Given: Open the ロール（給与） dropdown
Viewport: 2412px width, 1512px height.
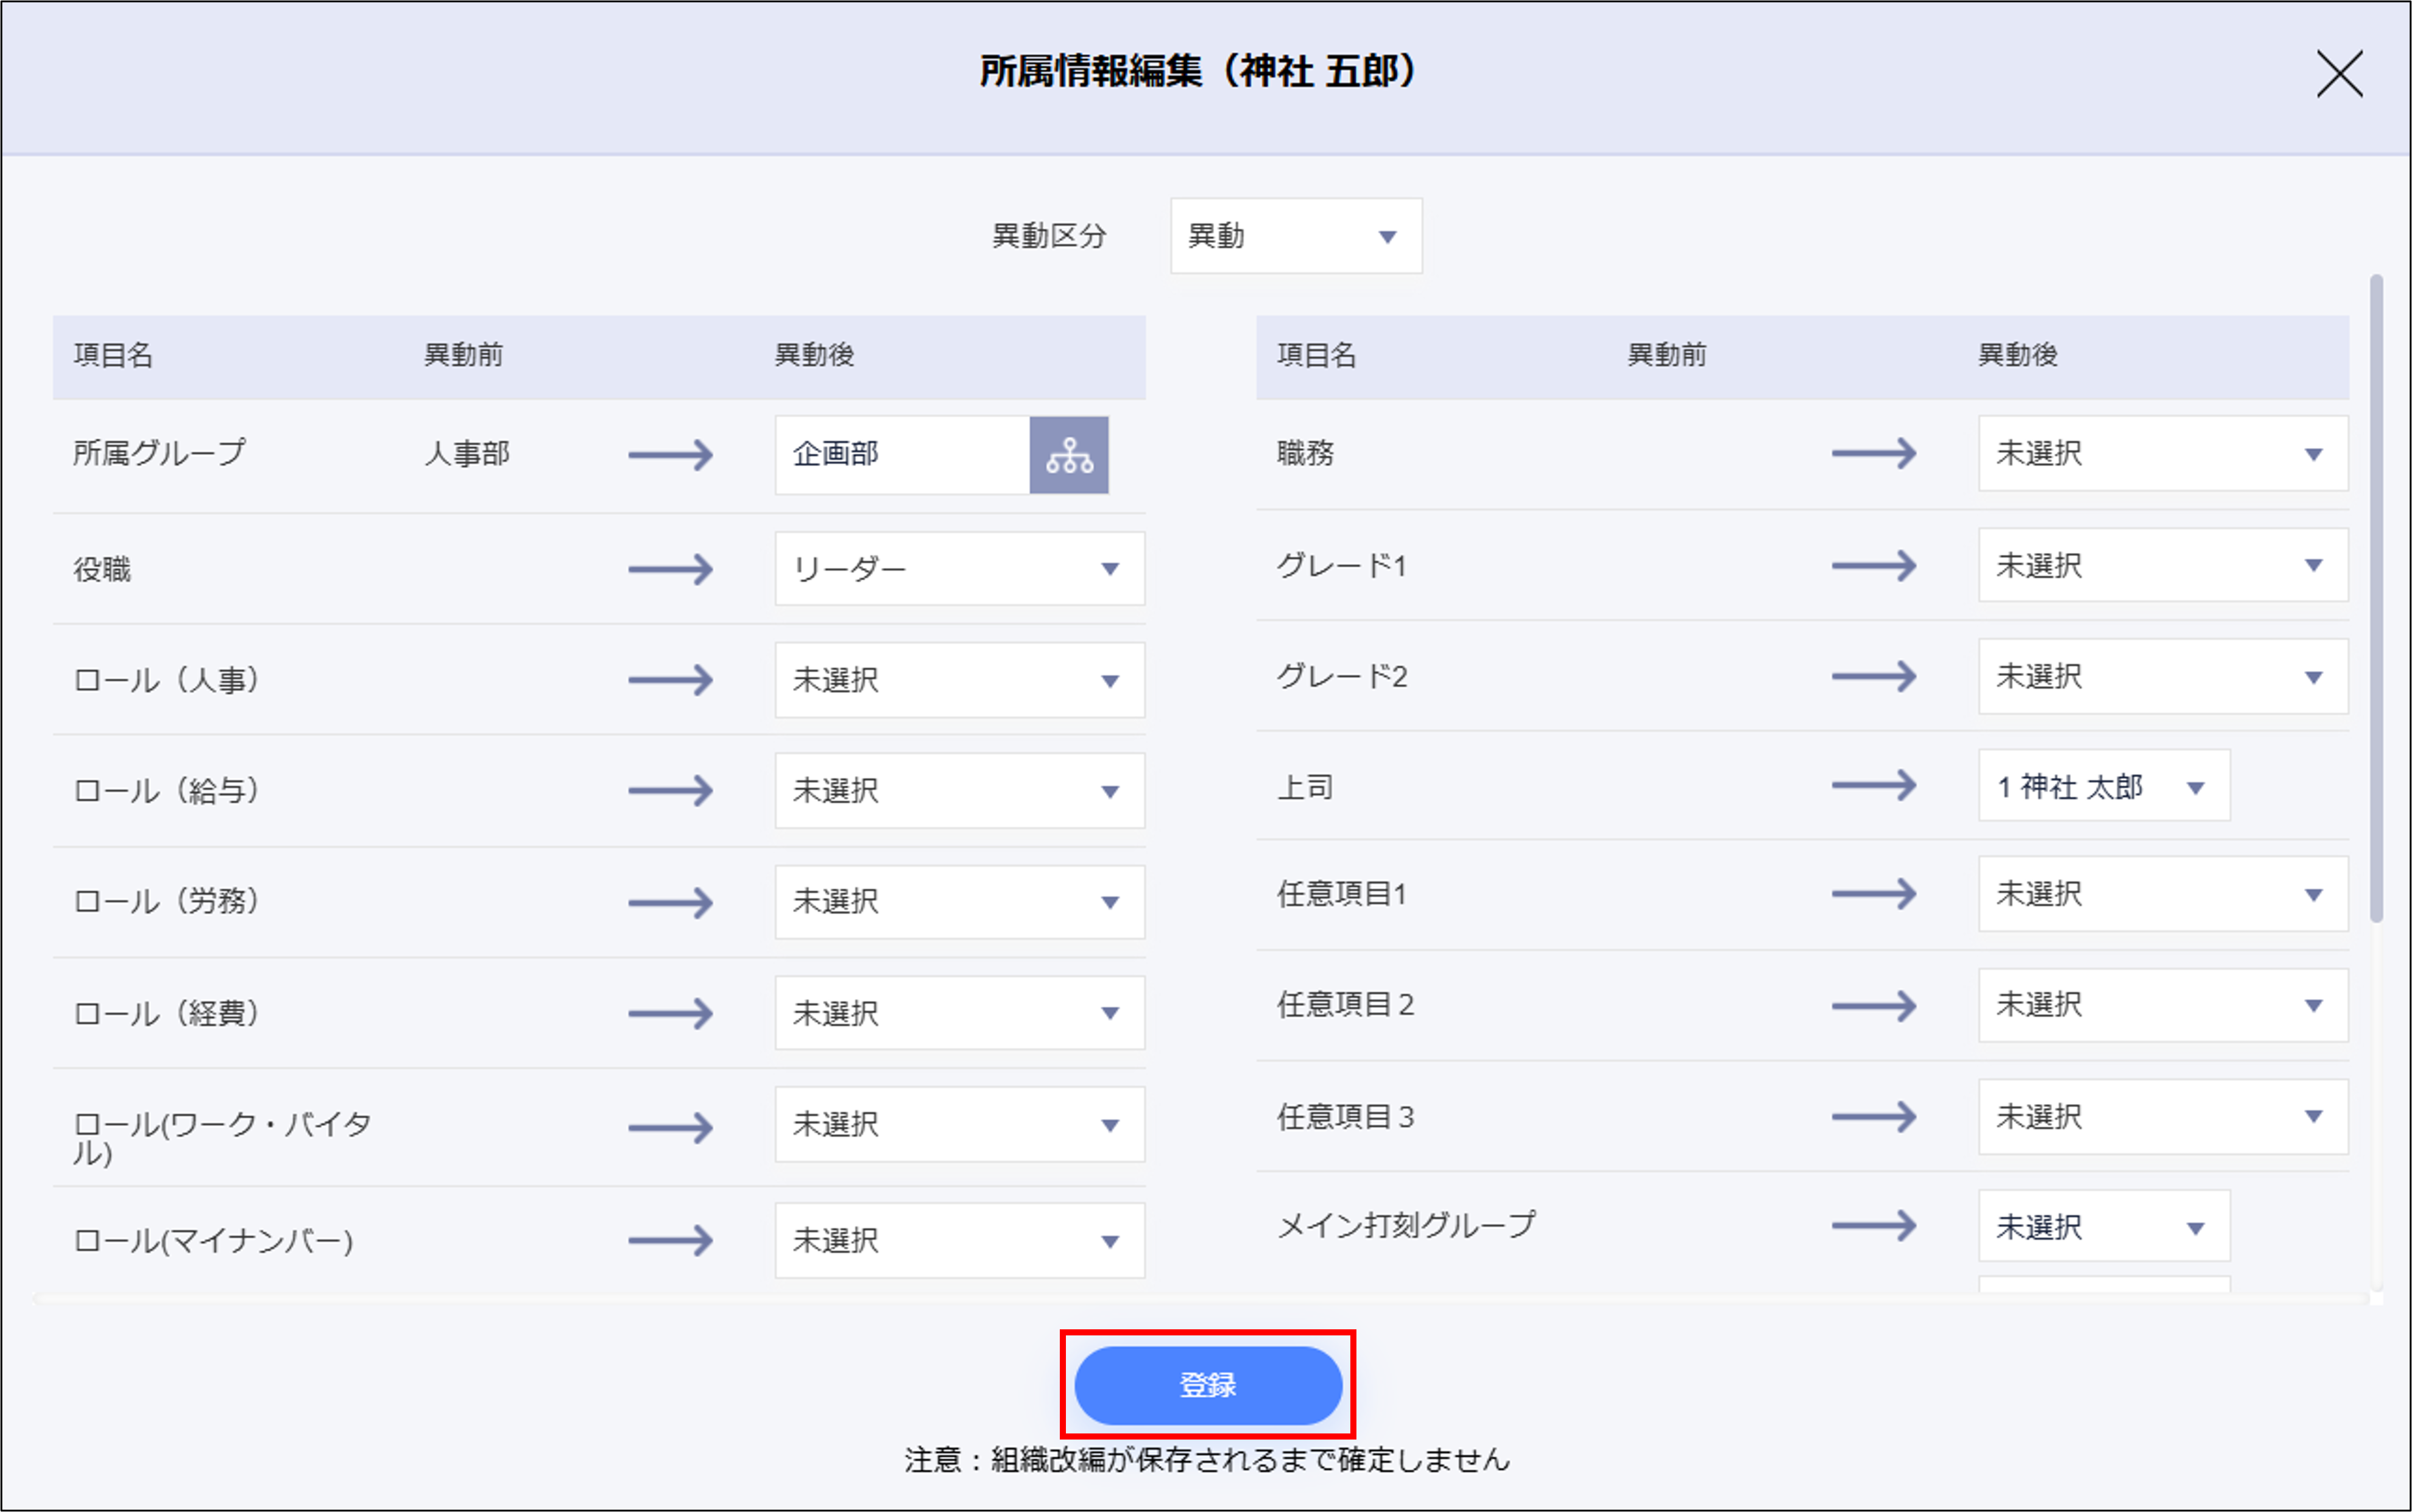Looking at the screenshot, I should point(959,791).
